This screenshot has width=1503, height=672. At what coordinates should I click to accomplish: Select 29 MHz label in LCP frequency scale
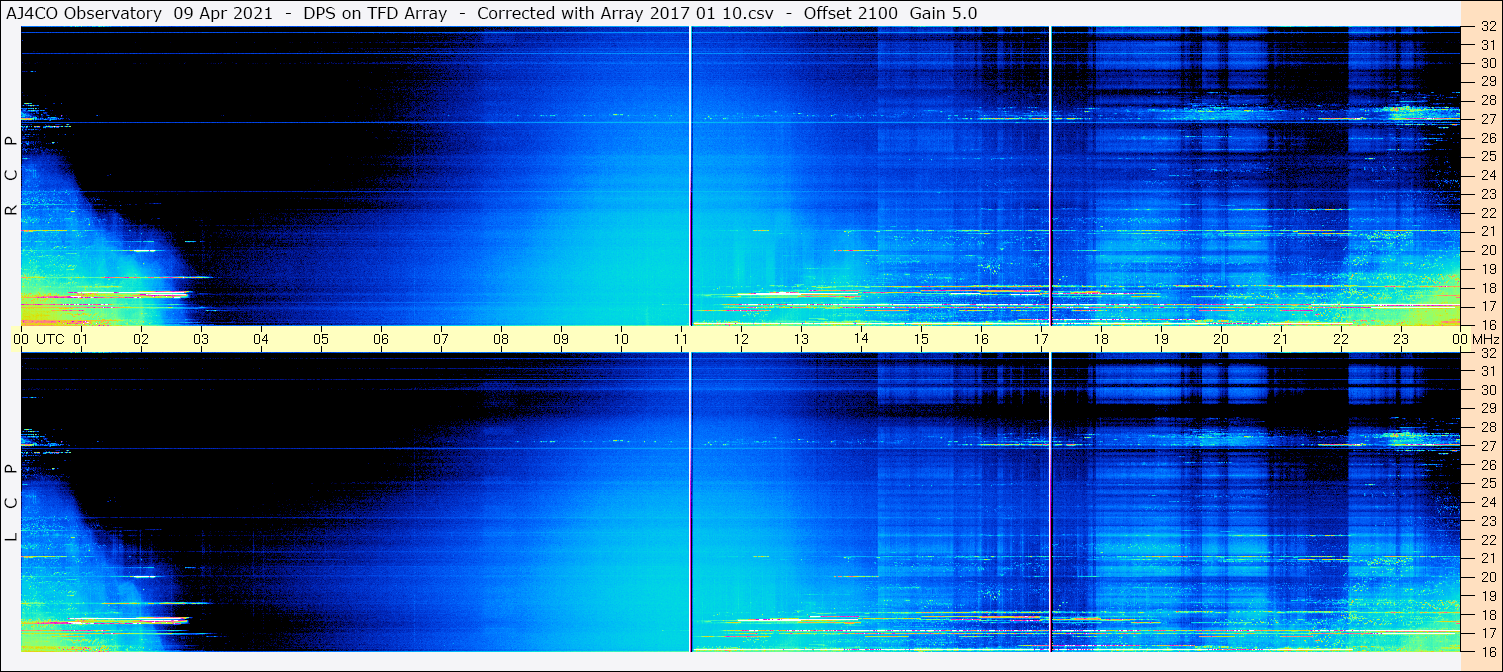[1487, 408]
